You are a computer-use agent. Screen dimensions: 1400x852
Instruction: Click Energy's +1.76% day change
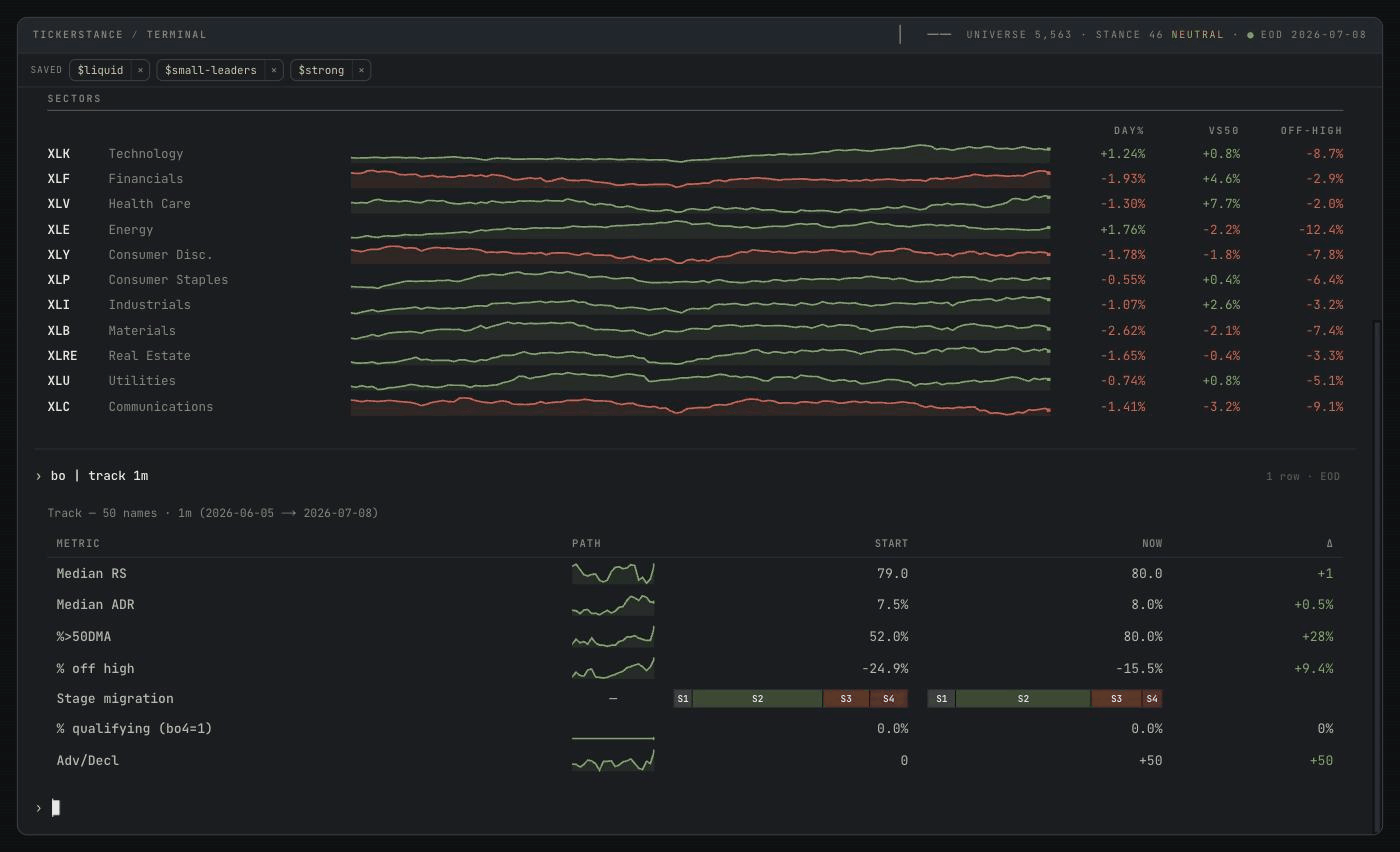click(x=1122, y=230)
